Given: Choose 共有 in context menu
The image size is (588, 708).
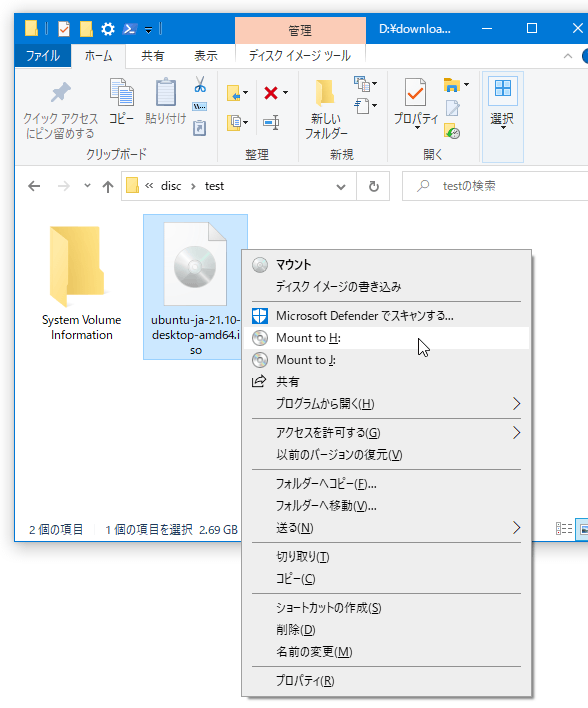Looking at the screenshot, I should coord(386,382).
